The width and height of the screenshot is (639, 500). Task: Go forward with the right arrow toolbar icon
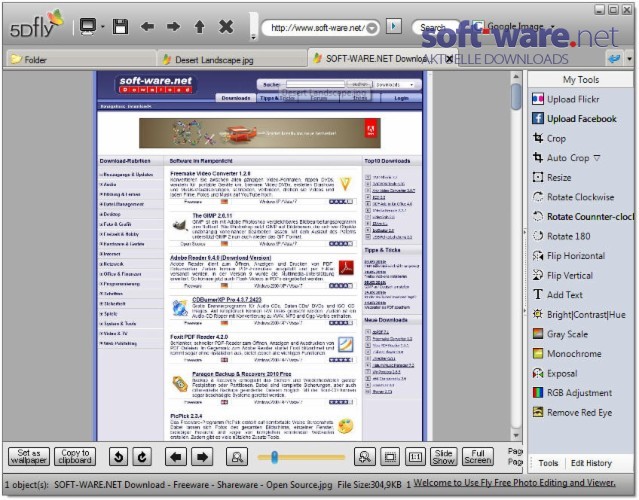click(173, 27)
